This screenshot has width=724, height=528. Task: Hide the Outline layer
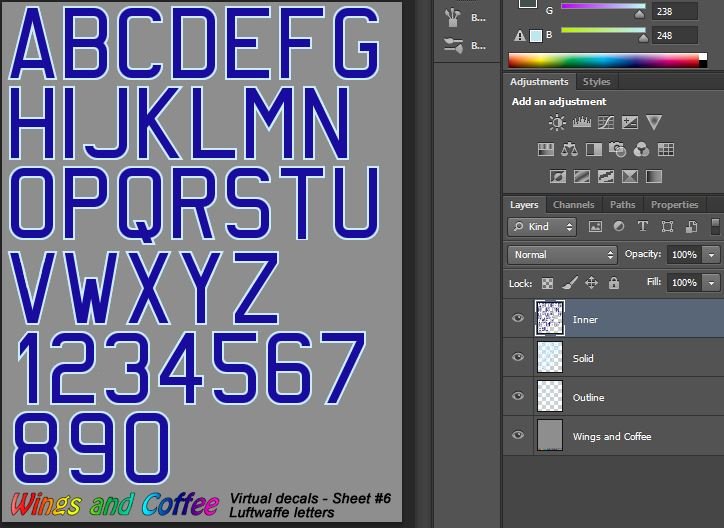pos(518,396)
